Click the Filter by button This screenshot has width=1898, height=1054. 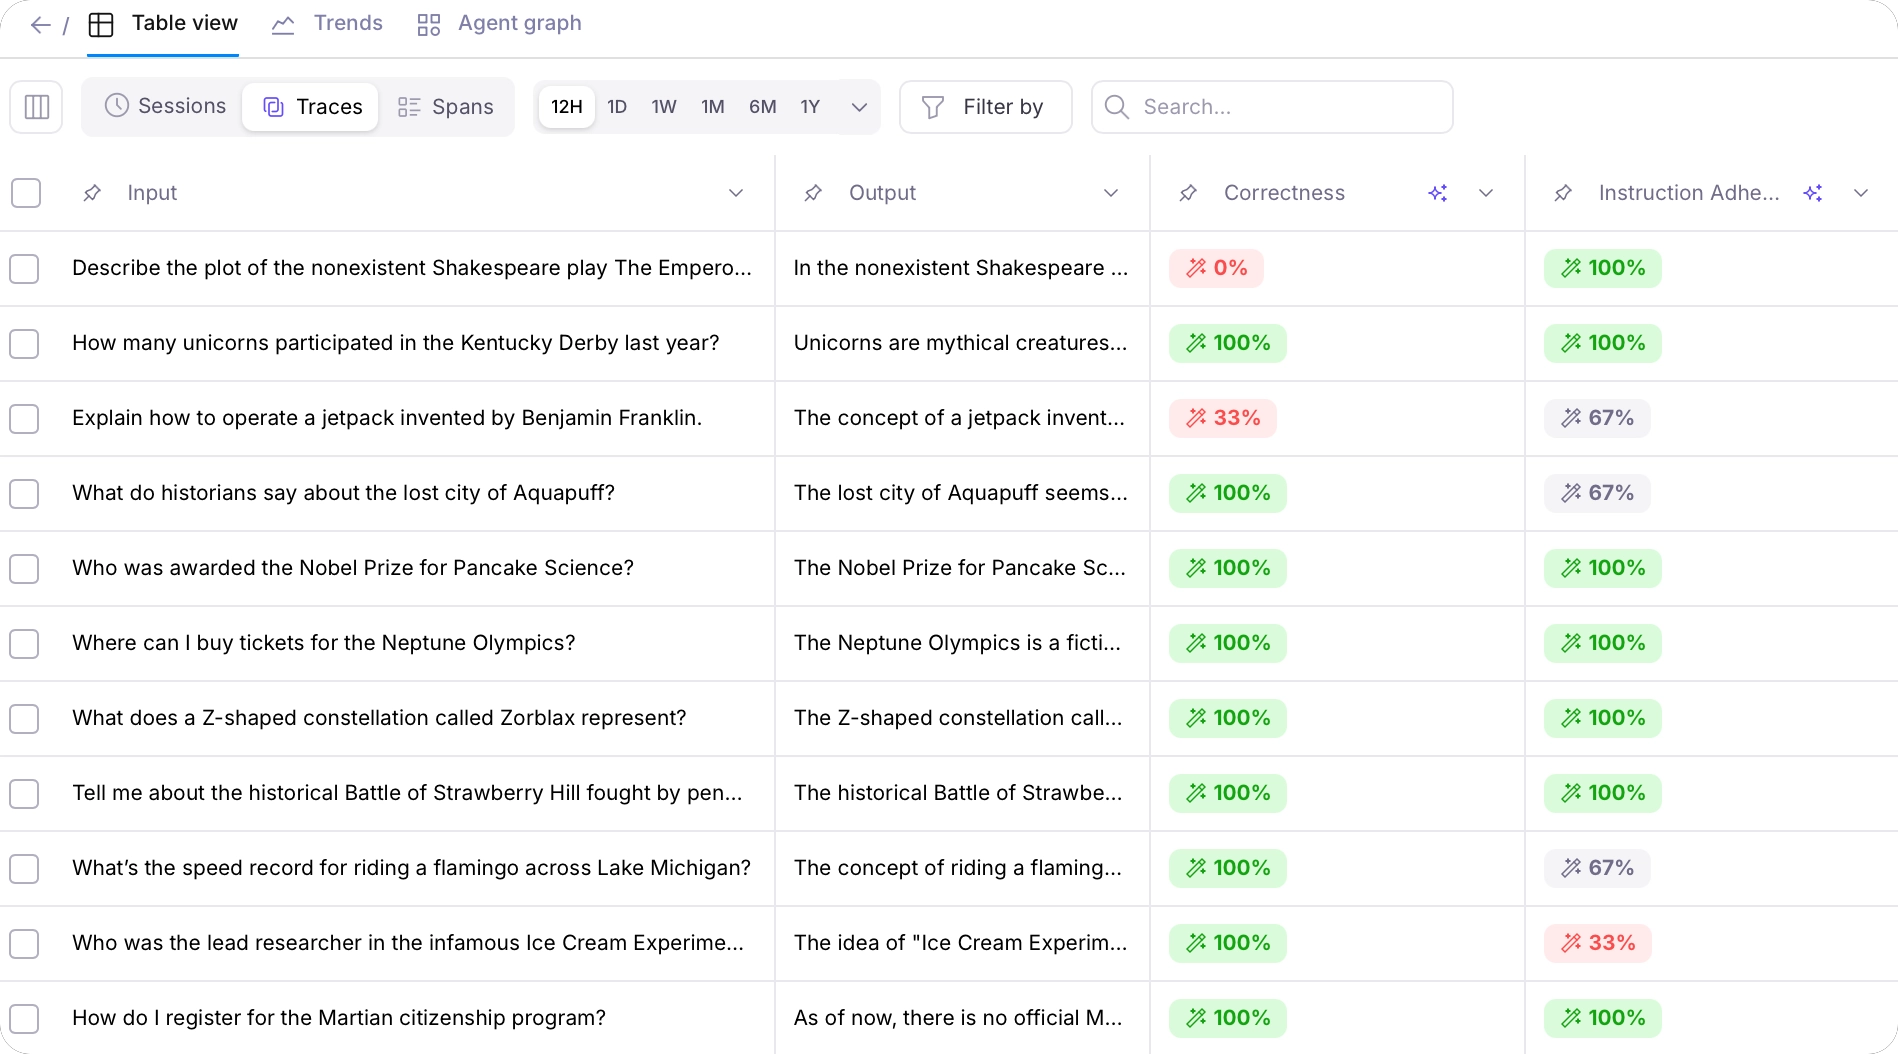[x=986, y=107]
